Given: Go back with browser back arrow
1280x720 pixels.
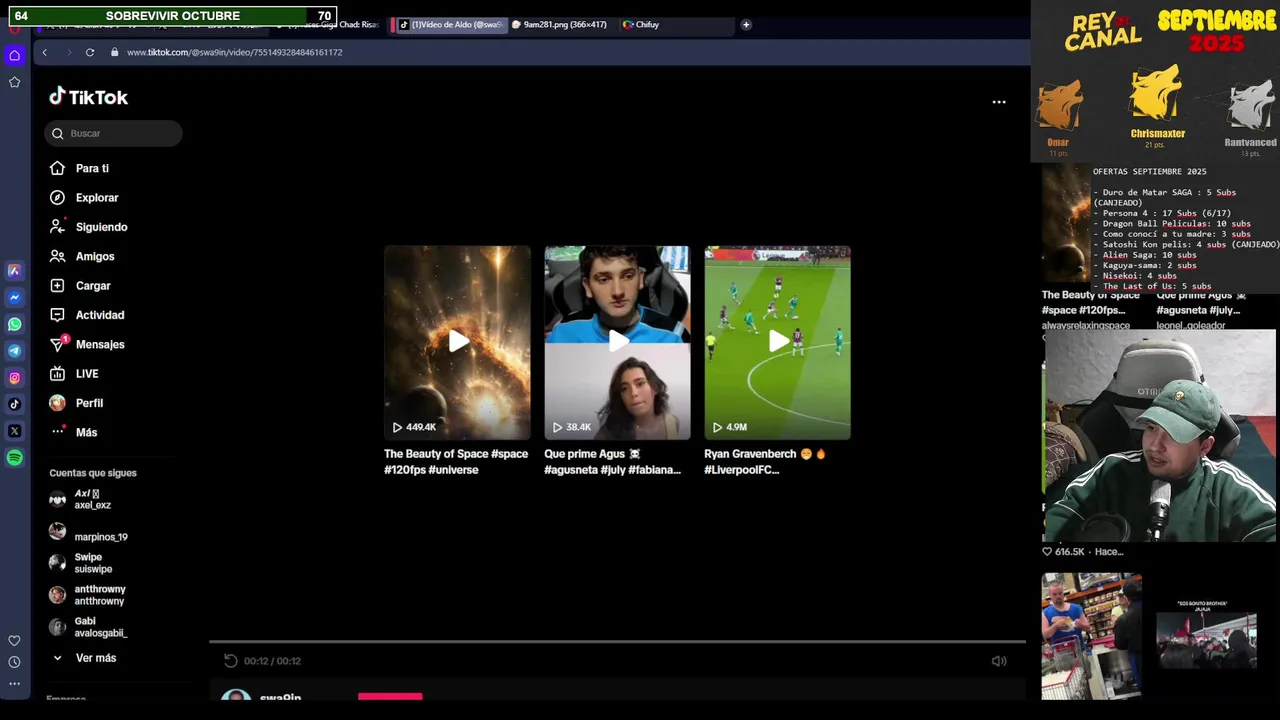Looking at the screenshot, I should tap(44, 52).
